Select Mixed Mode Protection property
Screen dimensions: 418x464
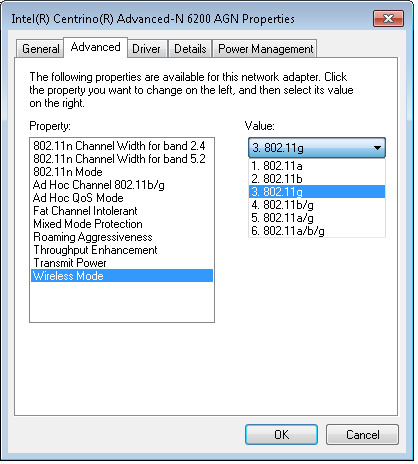pos(122,224)
